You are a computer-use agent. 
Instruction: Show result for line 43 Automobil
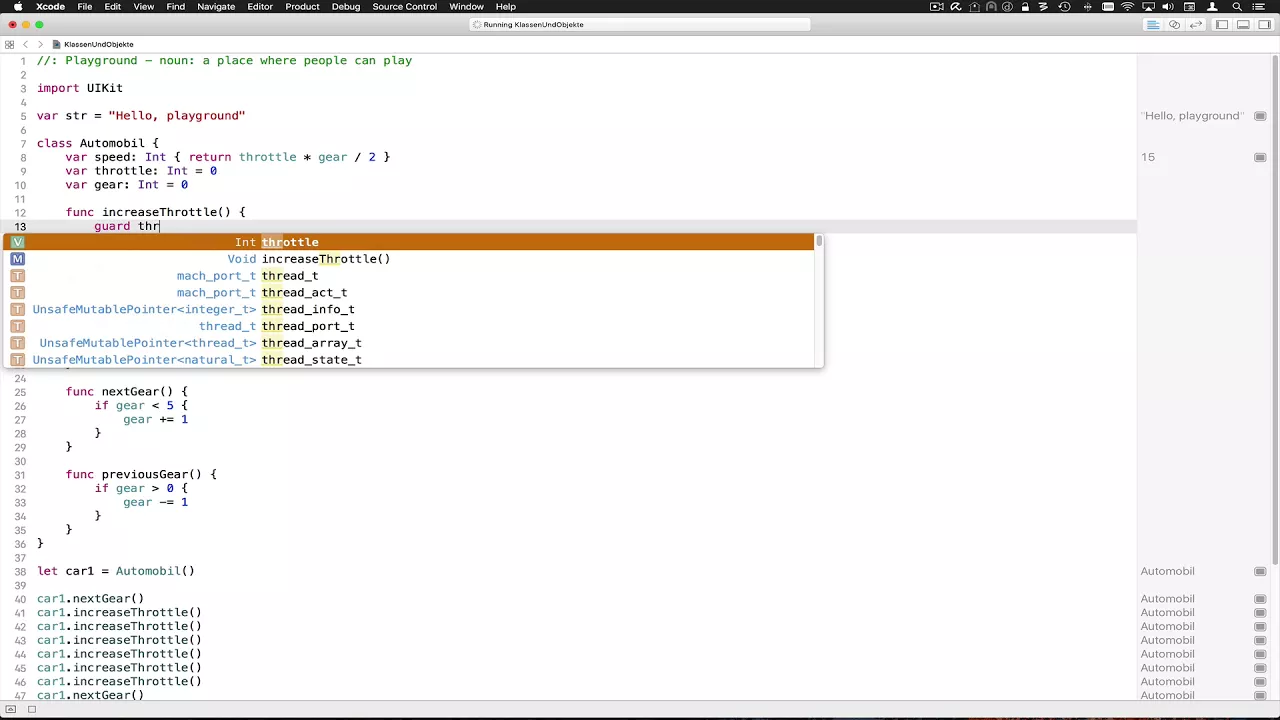point(1260,640)
